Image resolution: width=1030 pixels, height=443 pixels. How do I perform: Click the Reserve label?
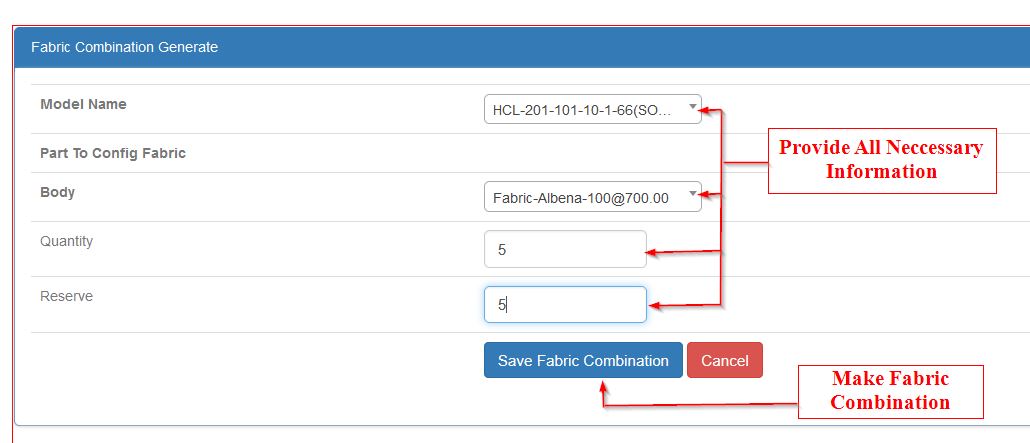click(66, 296)
